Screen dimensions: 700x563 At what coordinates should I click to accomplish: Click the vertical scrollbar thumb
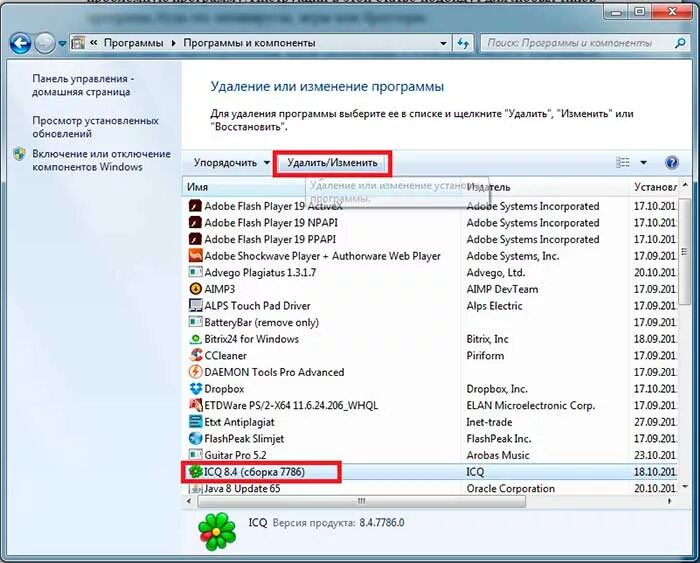coord(684,252)
